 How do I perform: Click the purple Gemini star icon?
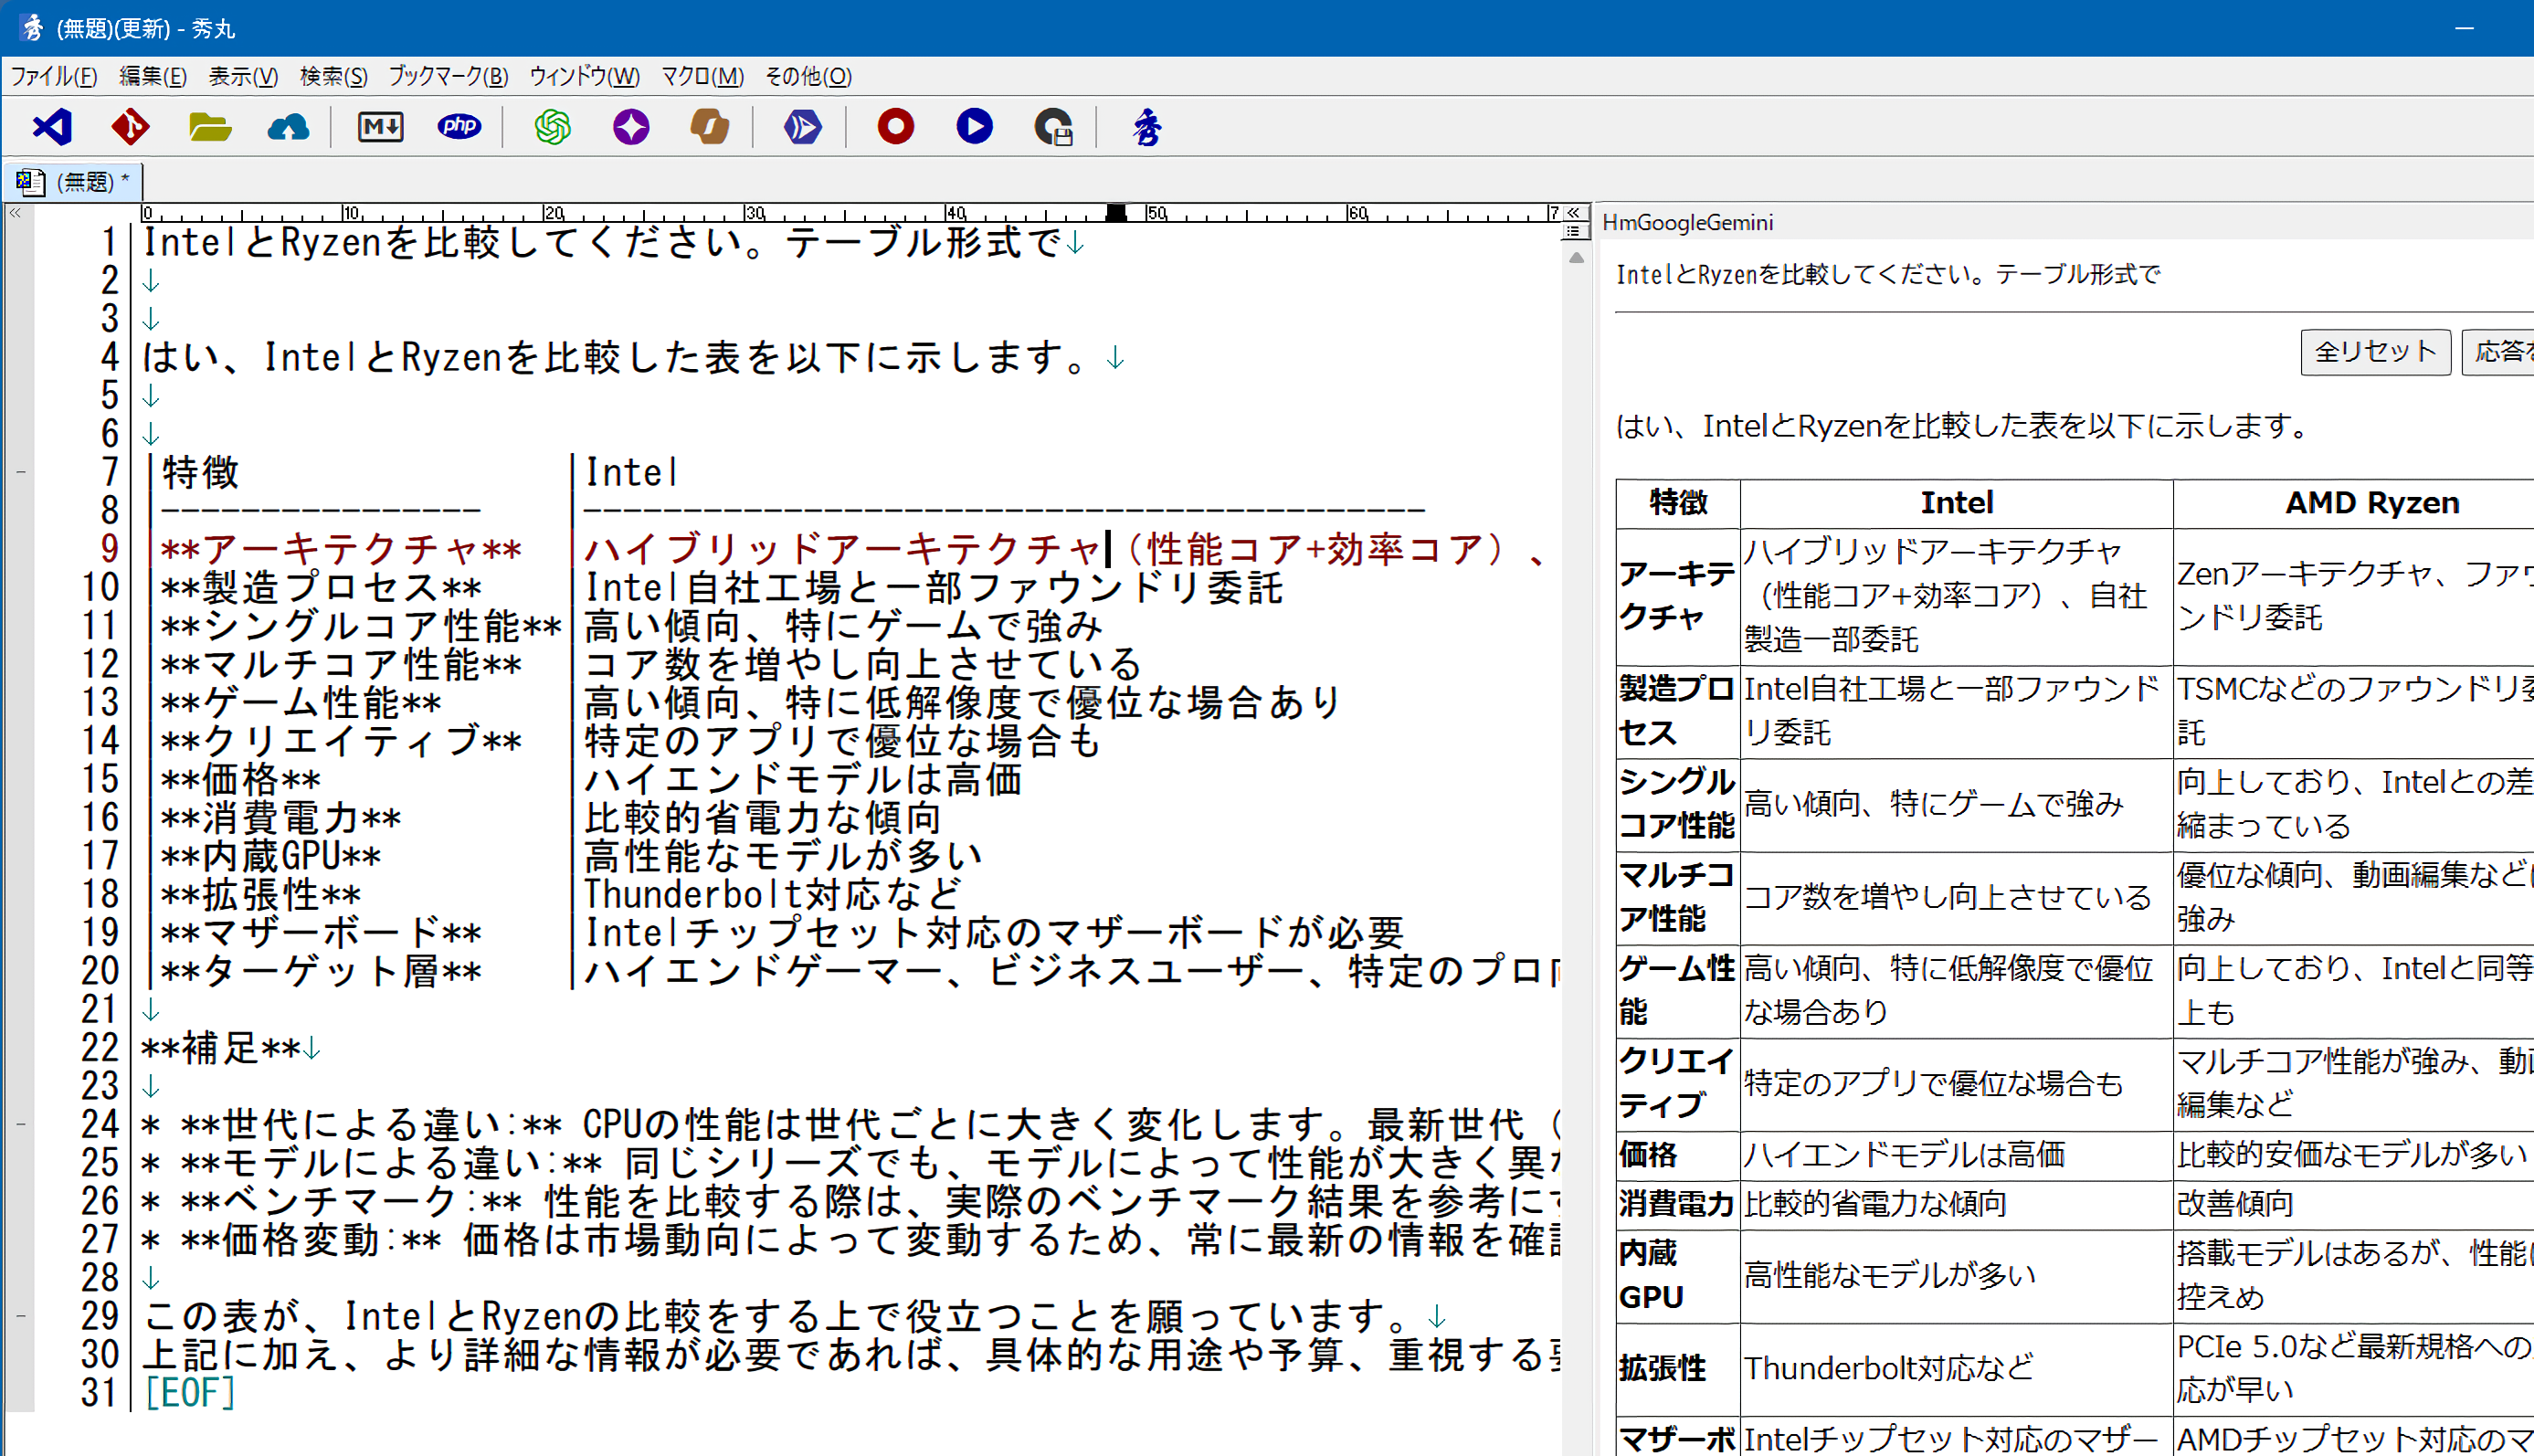pyautogui.click(x=631, y=127)
